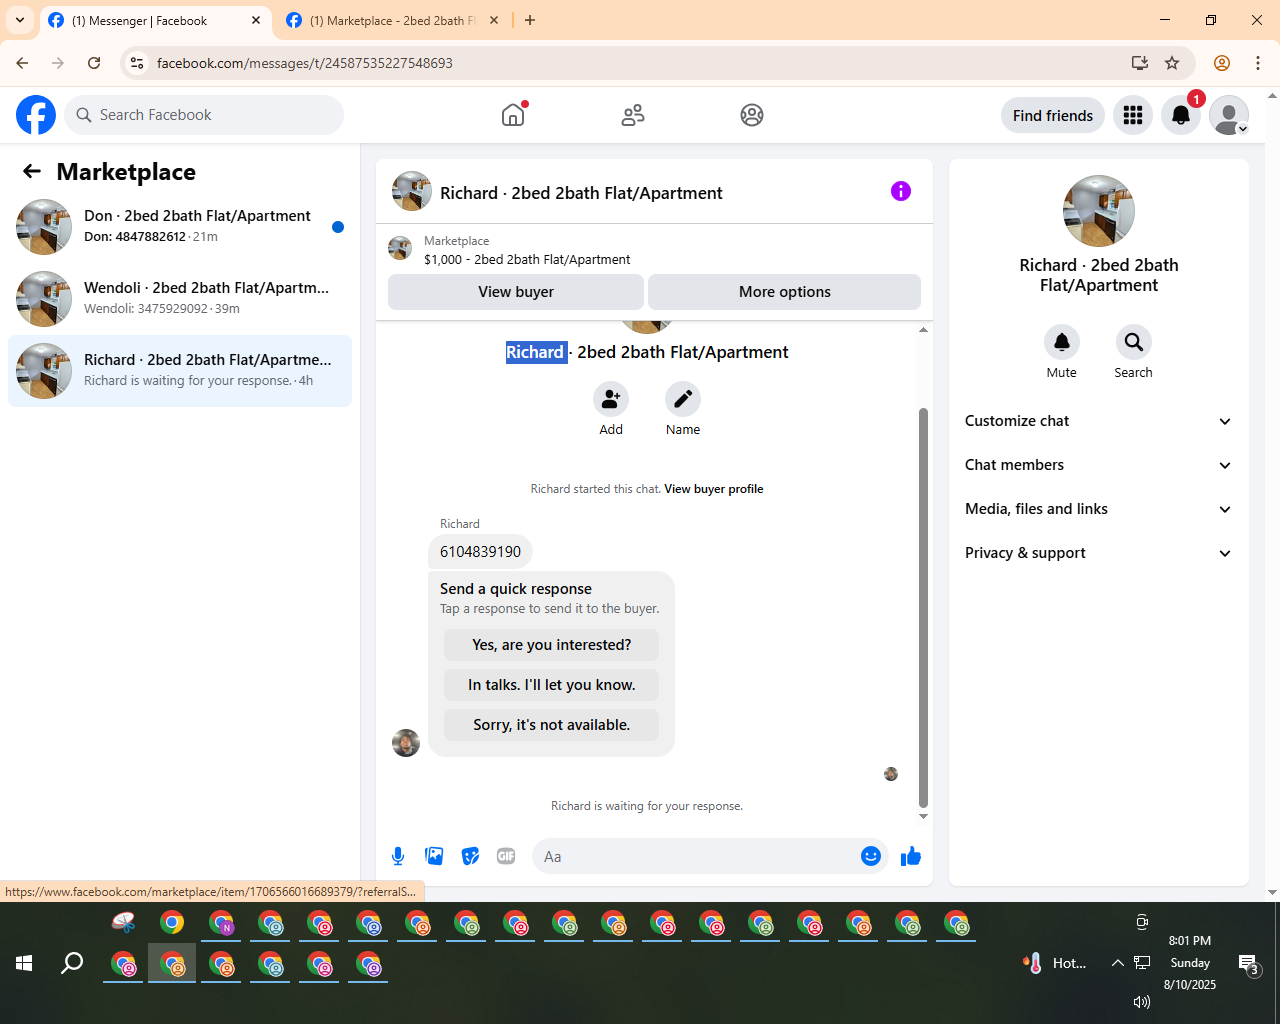Open a new browser tab
The image size is (1280, 1024).
530,20
